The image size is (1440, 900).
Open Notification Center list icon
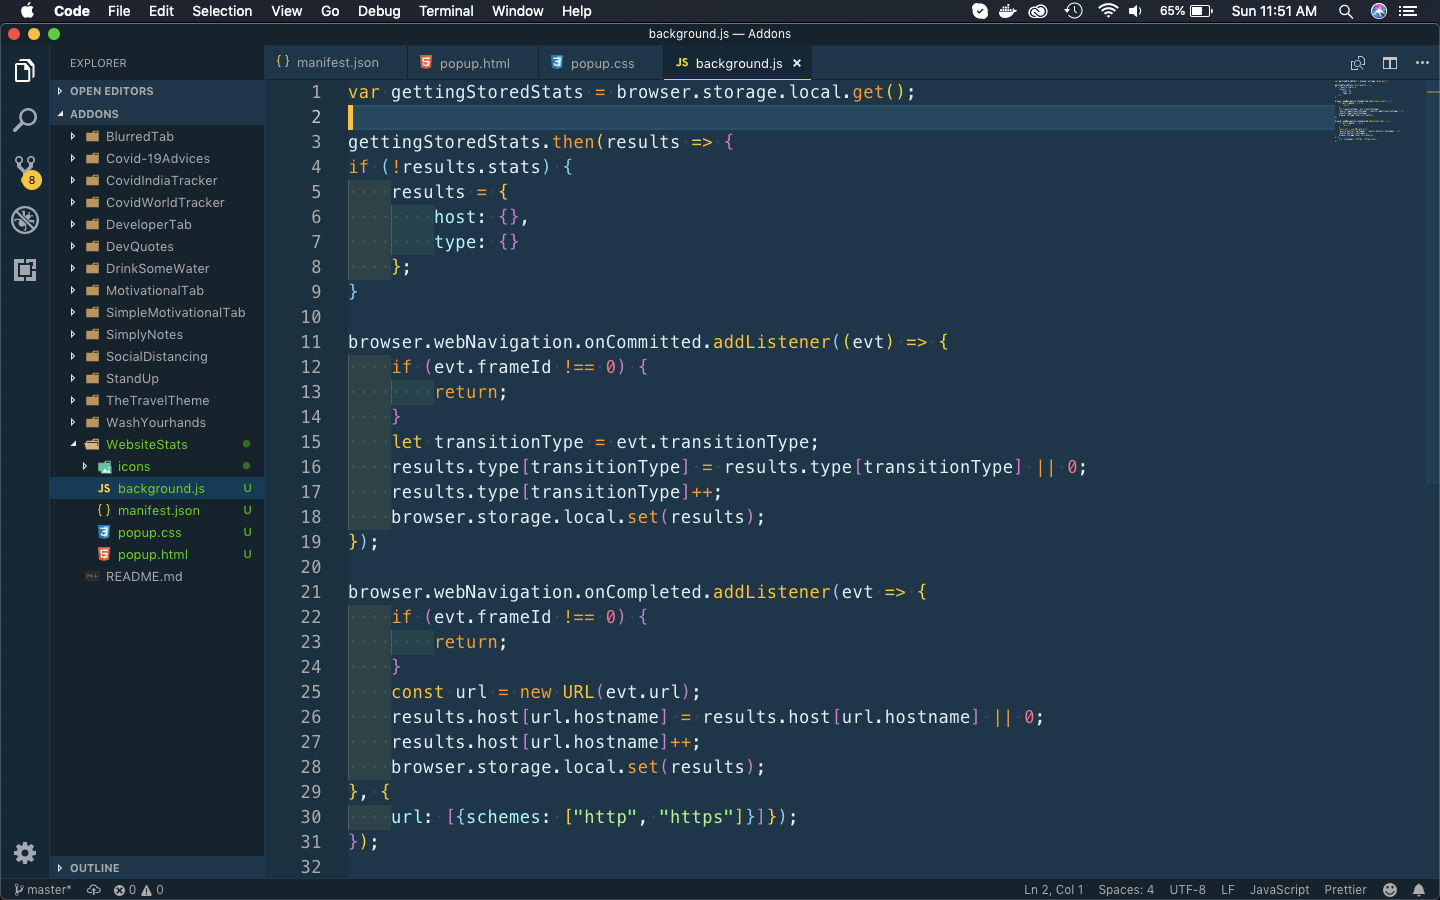1409,11
